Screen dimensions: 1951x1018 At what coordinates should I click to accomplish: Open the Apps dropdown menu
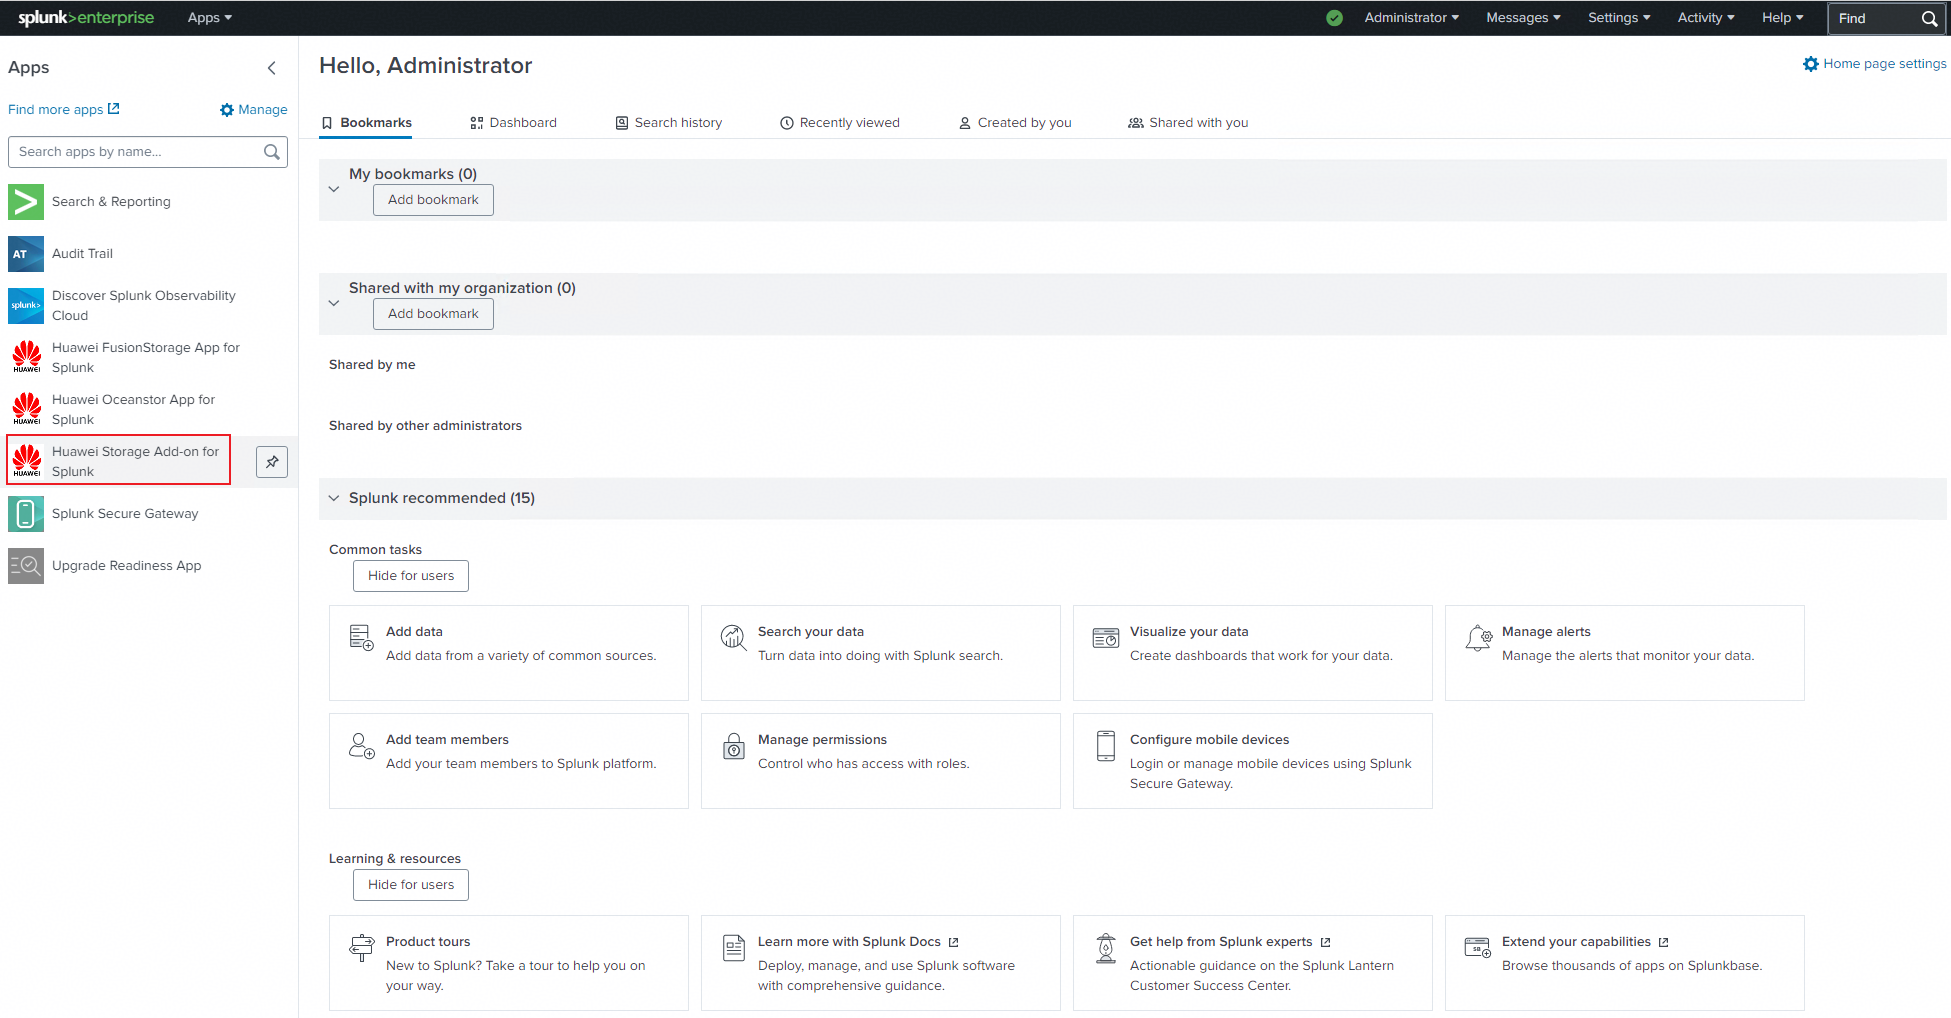point(210,18)
